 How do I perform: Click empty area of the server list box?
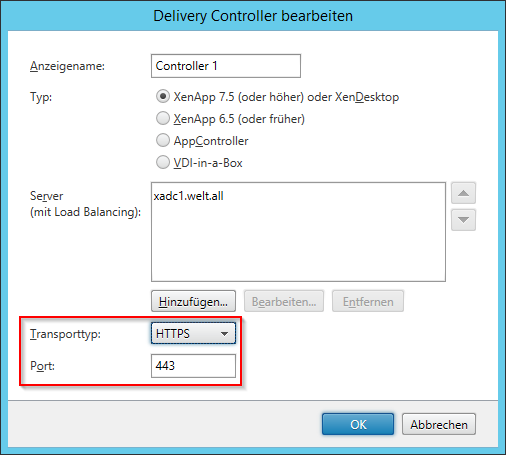298,243
